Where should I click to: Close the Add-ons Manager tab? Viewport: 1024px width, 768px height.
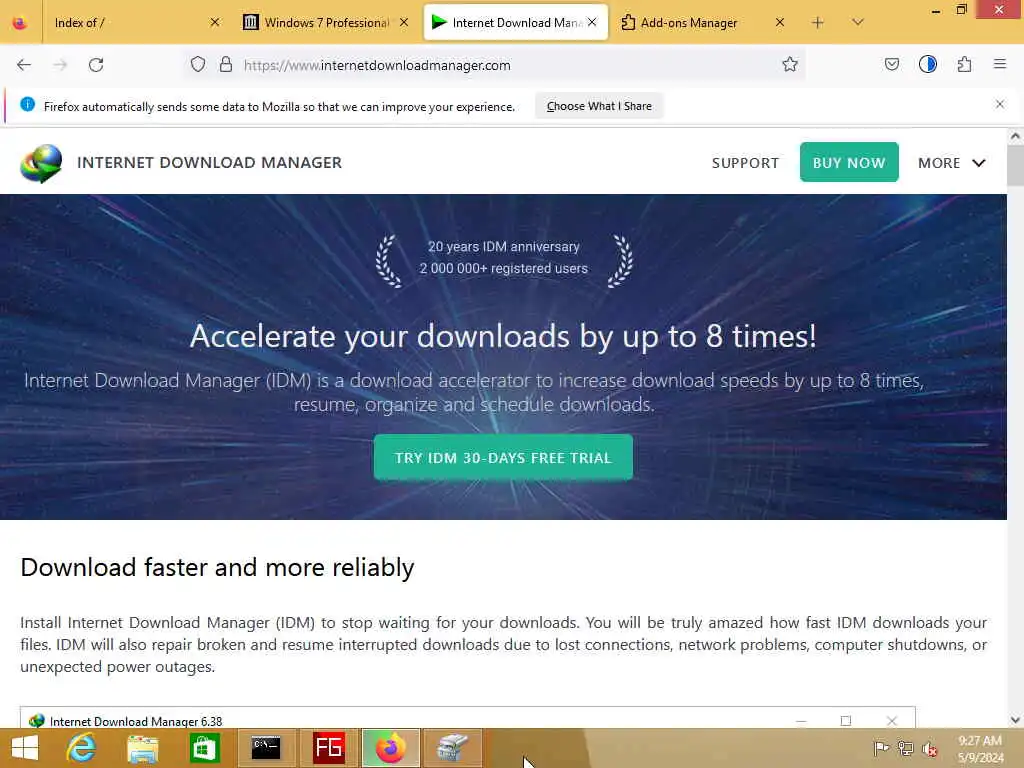coord(780,22)
